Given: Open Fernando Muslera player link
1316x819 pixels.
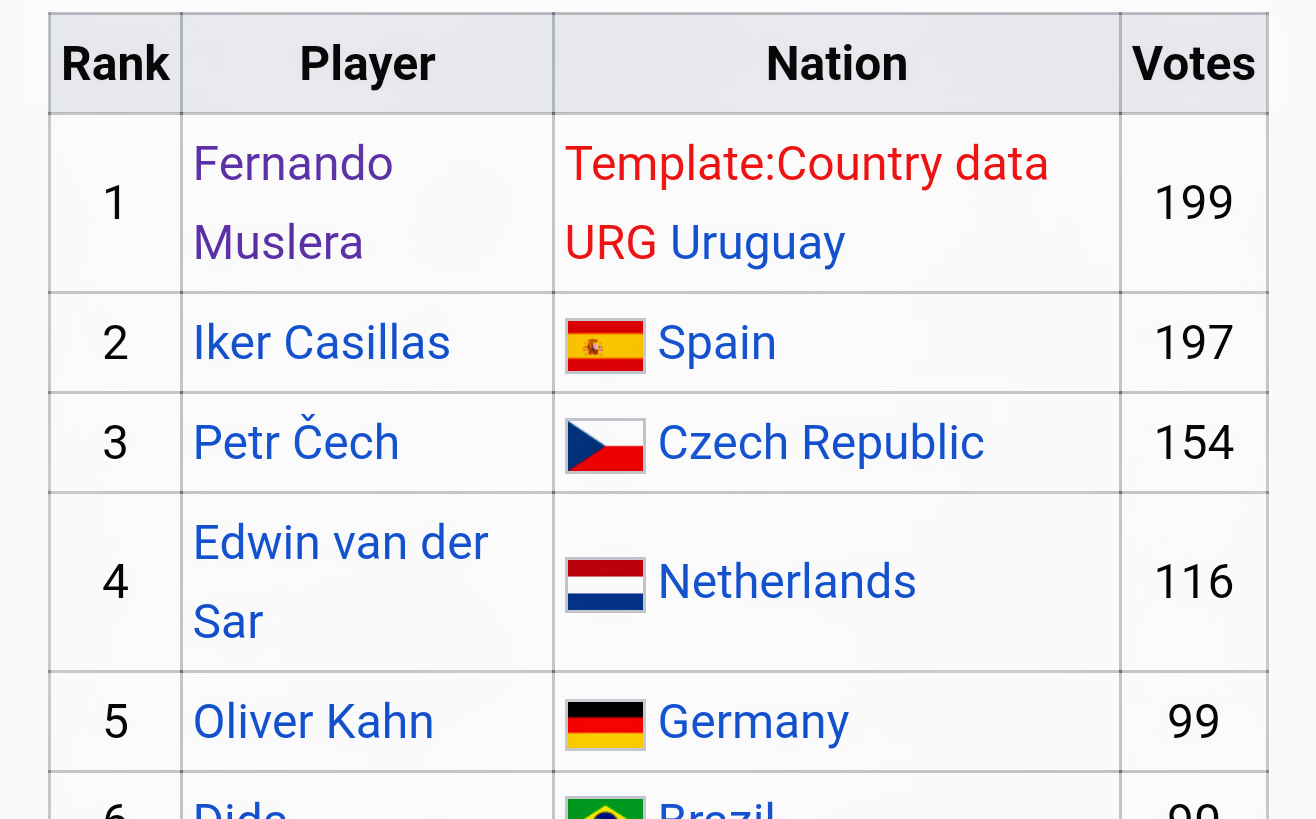Looking at the screenshot, I should [292, 203].
